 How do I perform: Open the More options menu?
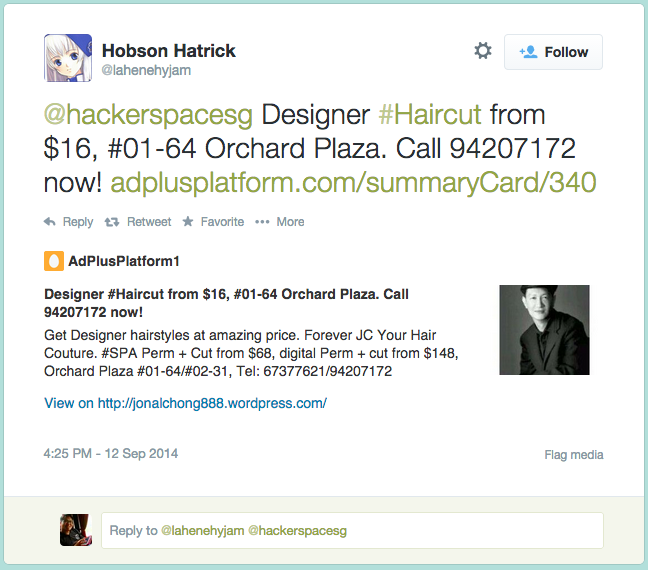pos(280,222)
